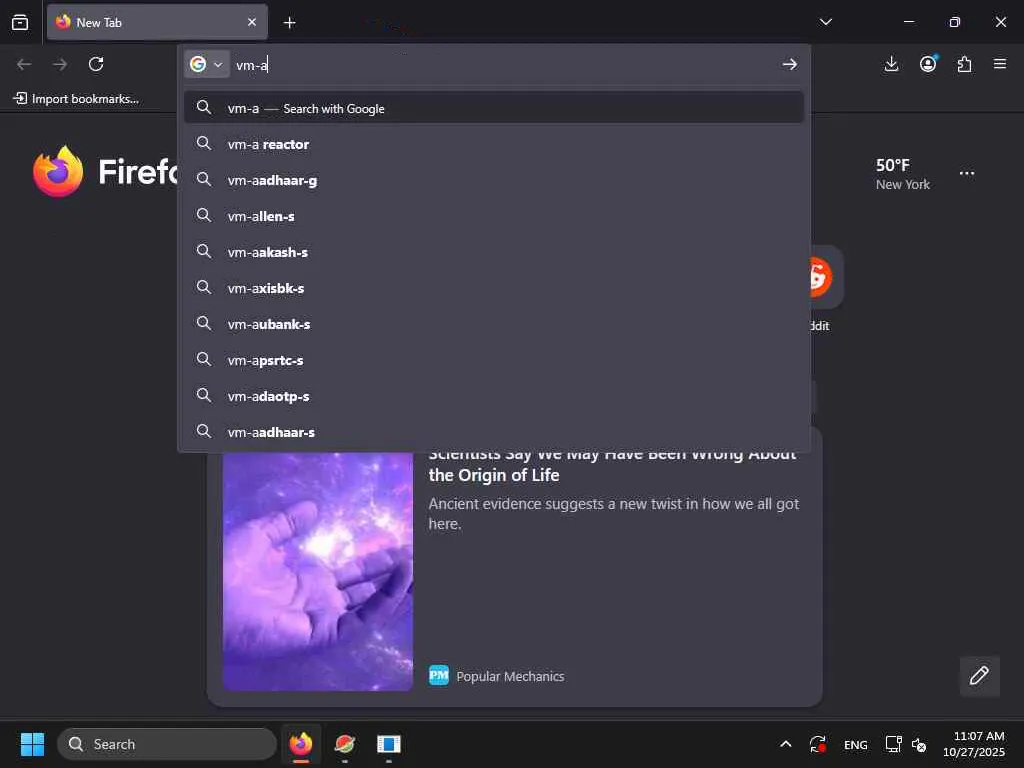Click the forward navigation arrow
Image resolution: width=1024 pixels, height=768 pixels.
(60, 64)
